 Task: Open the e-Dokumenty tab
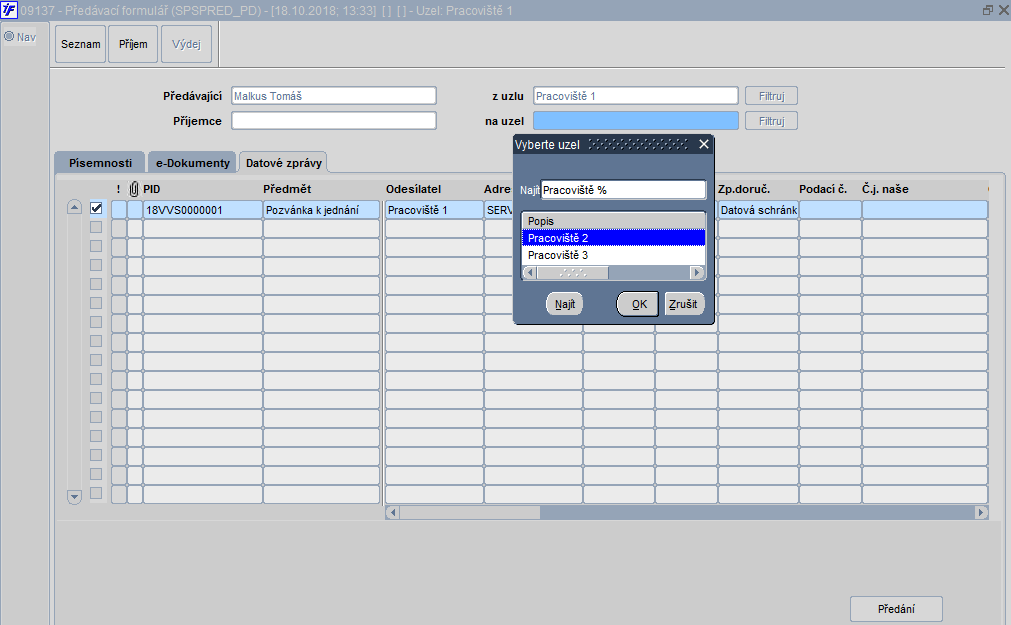(x=192, y=163)
